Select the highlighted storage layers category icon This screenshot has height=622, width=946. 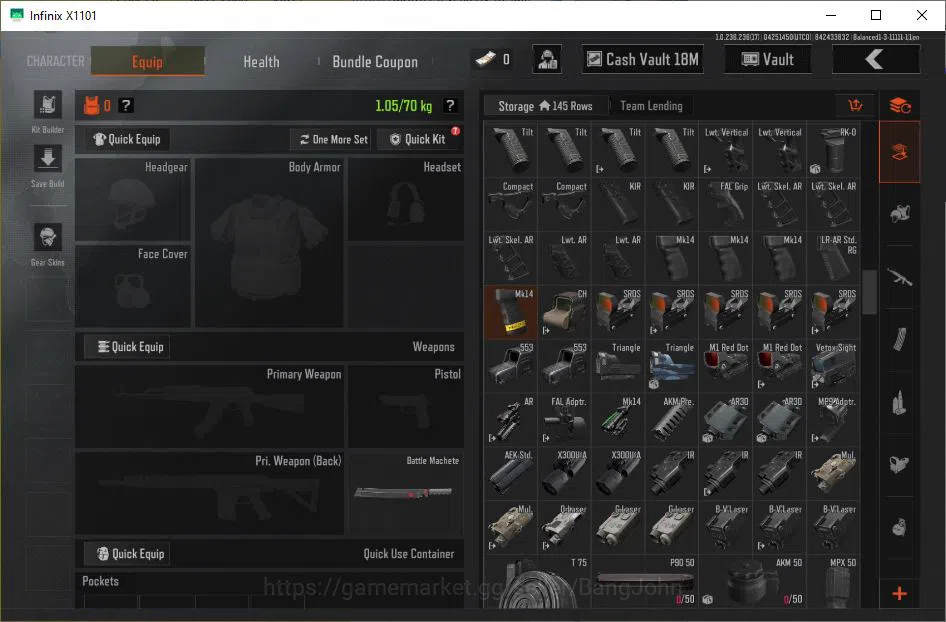point(899,152)
